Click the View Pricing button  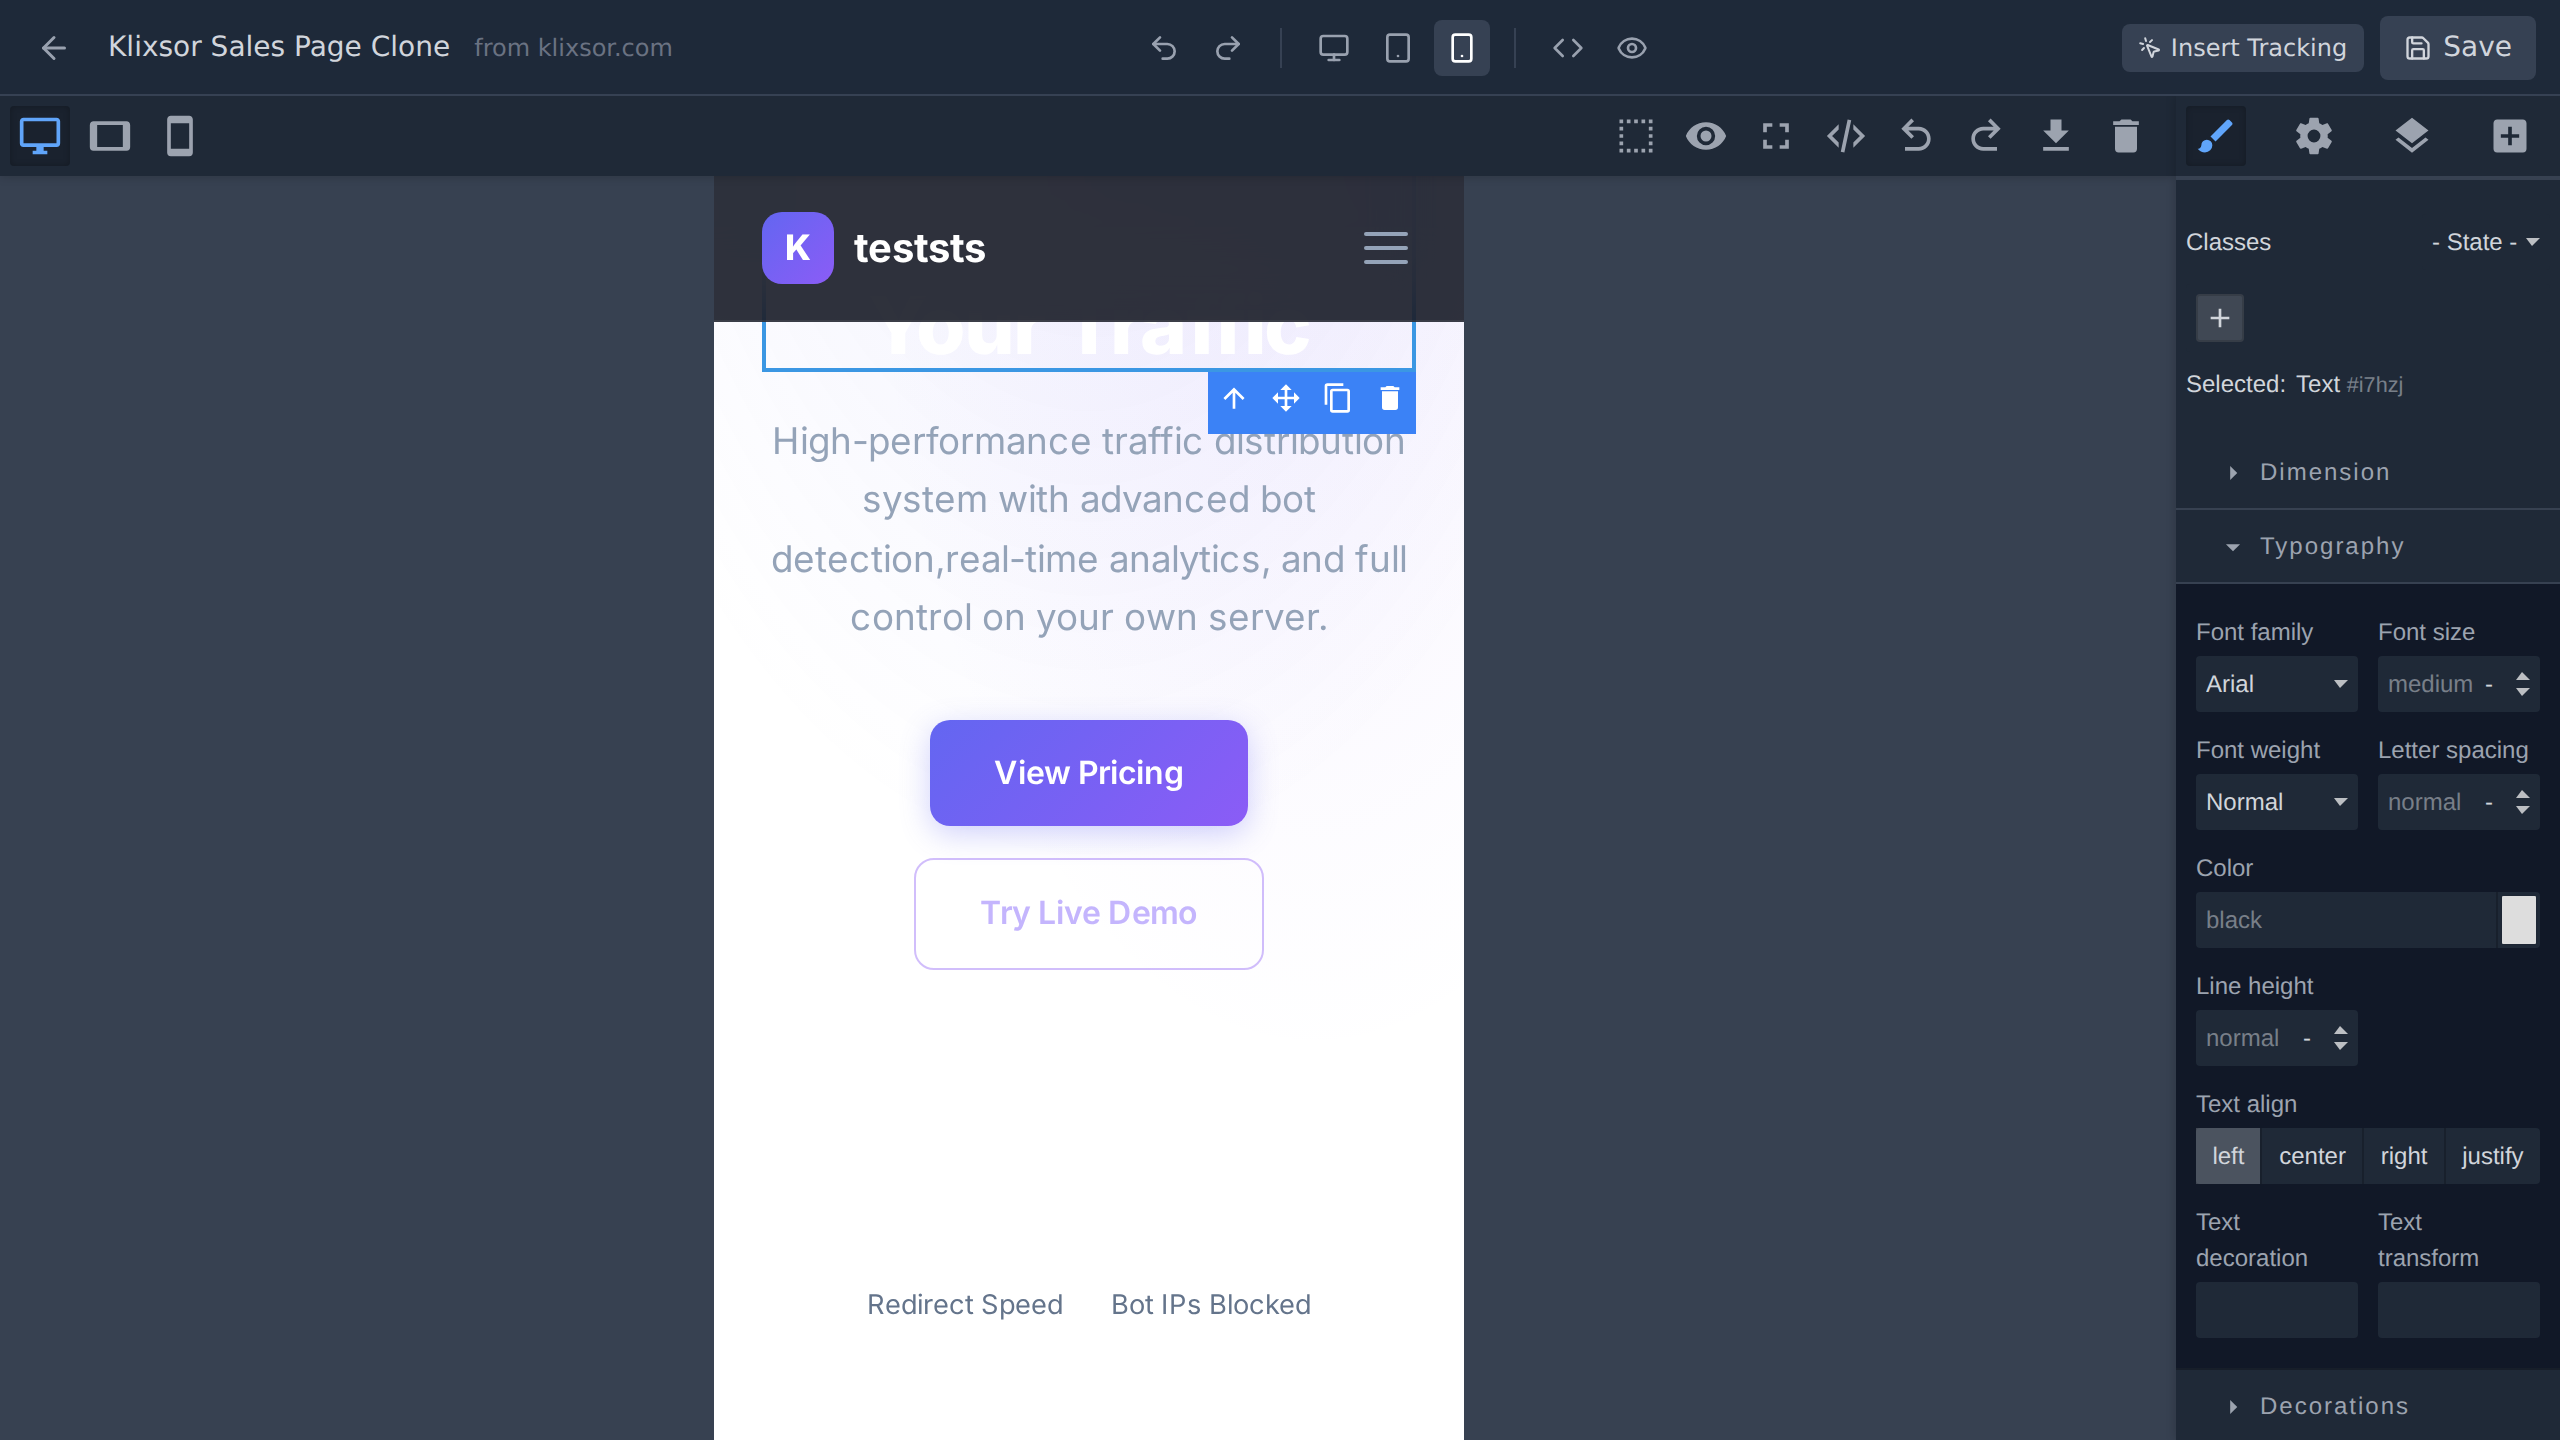click(x=1088, y=772)
